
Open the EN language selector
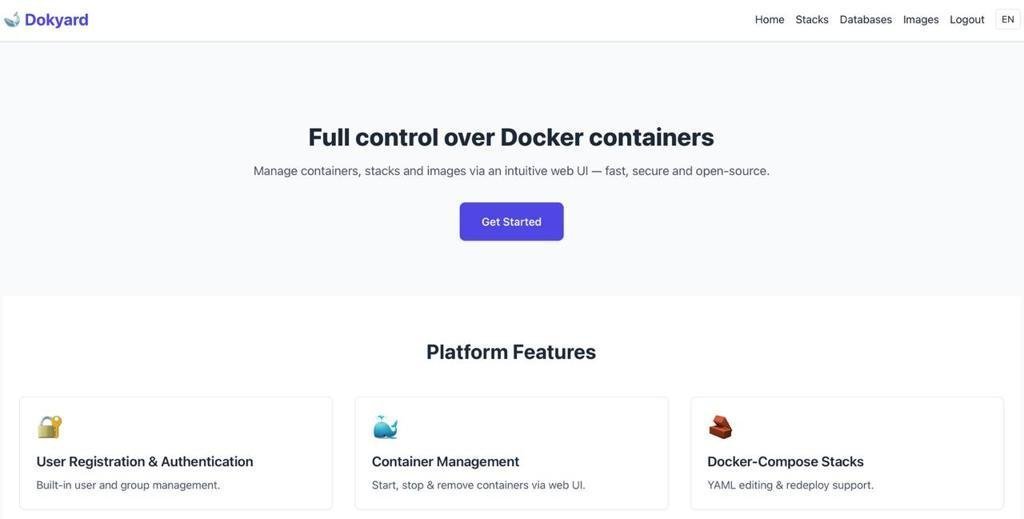click(1008, 20)
